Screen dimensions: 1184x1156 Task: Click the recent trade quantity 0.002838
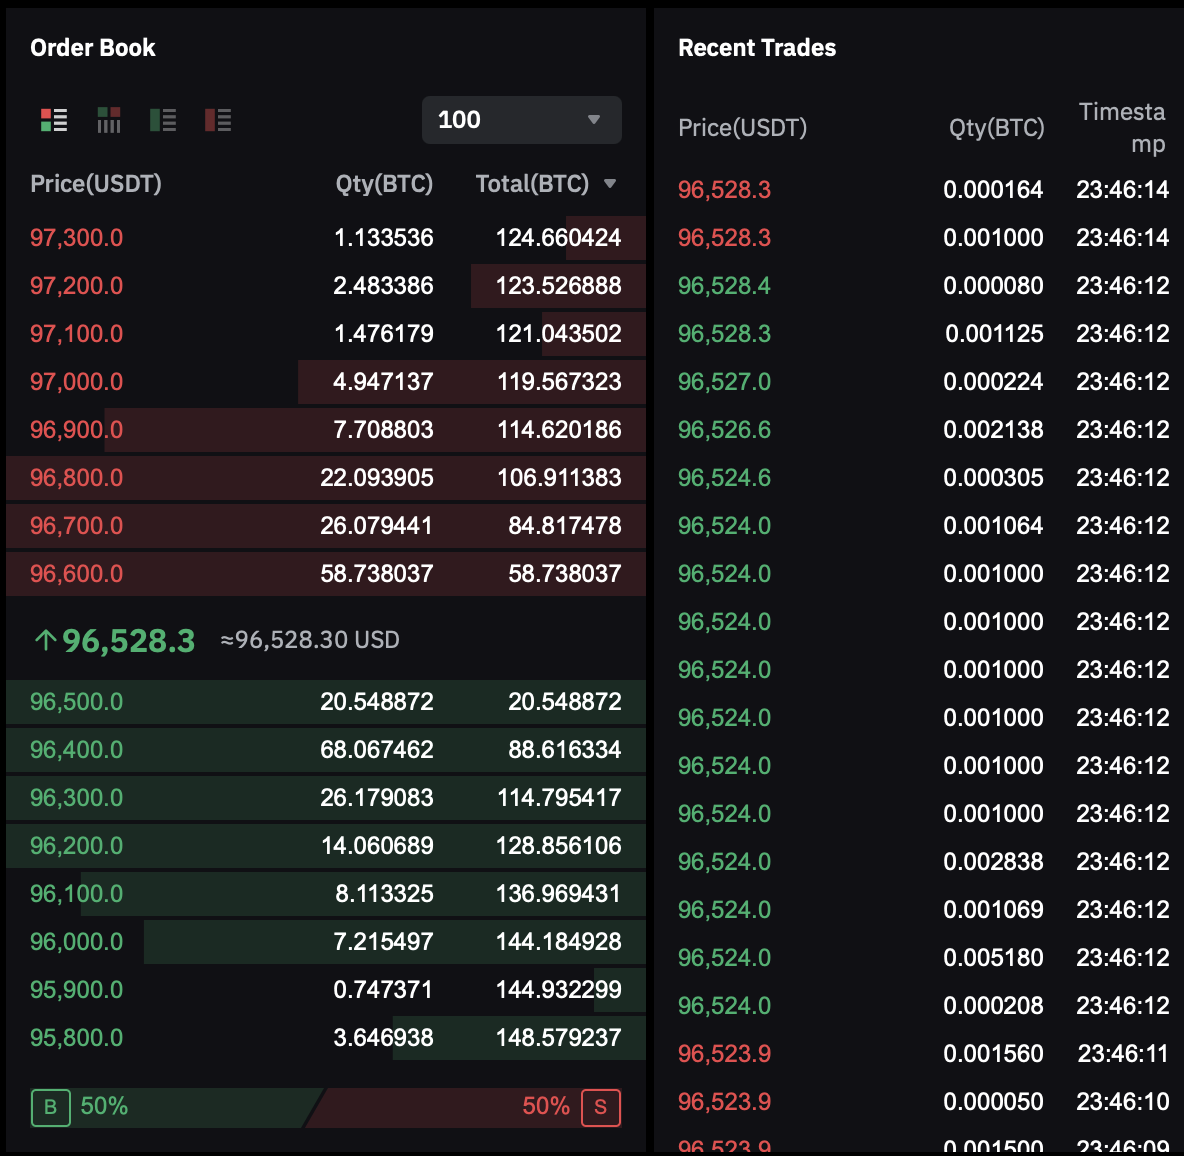tap(993, 862)
